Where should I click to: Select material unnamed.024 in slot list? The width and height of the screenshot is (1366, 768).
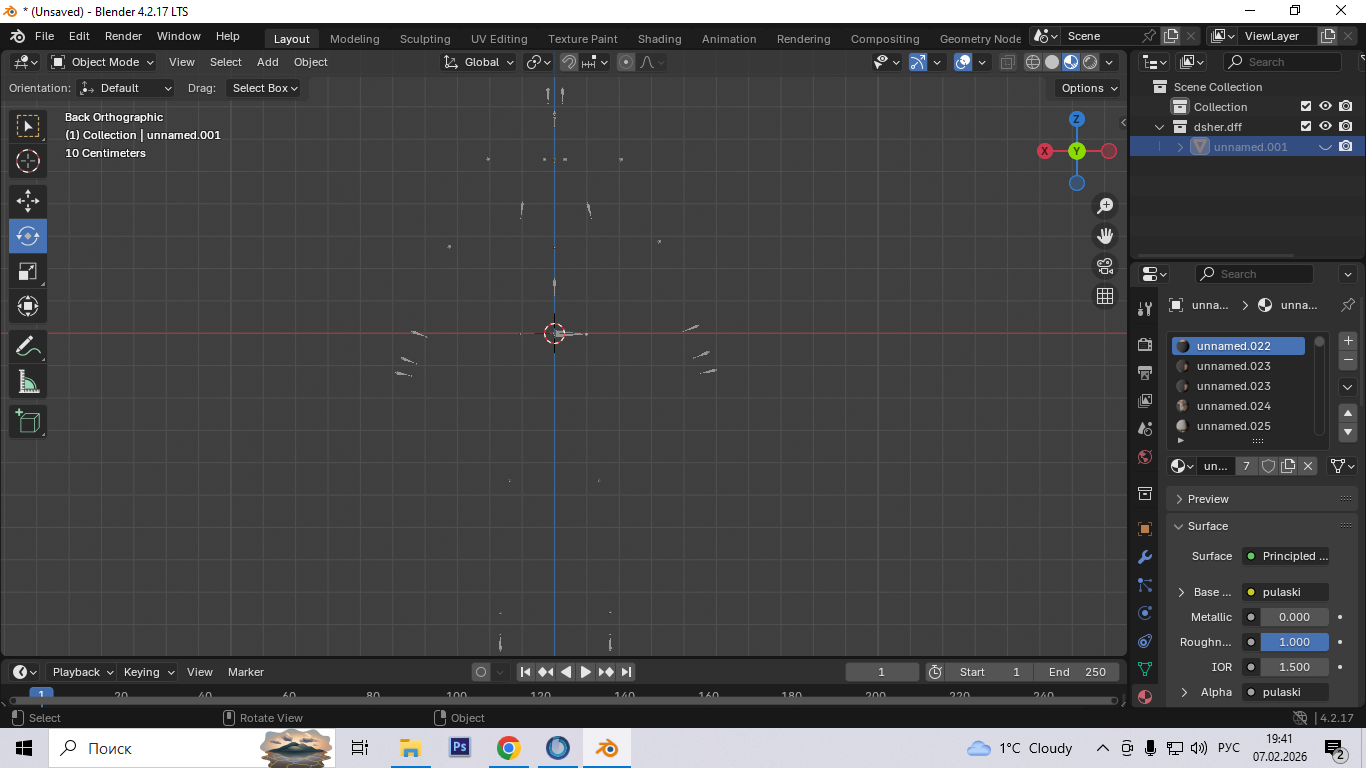tap(1233, 406)
